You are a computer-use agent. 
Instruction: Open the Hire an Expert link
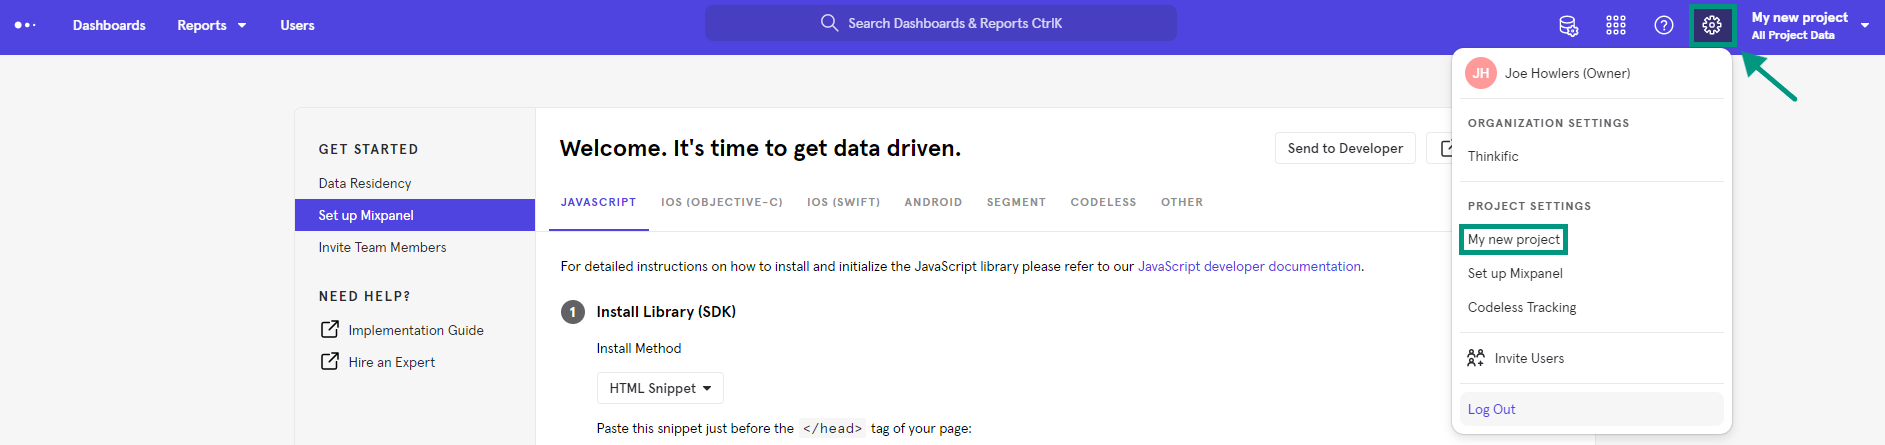click(392, 362)
